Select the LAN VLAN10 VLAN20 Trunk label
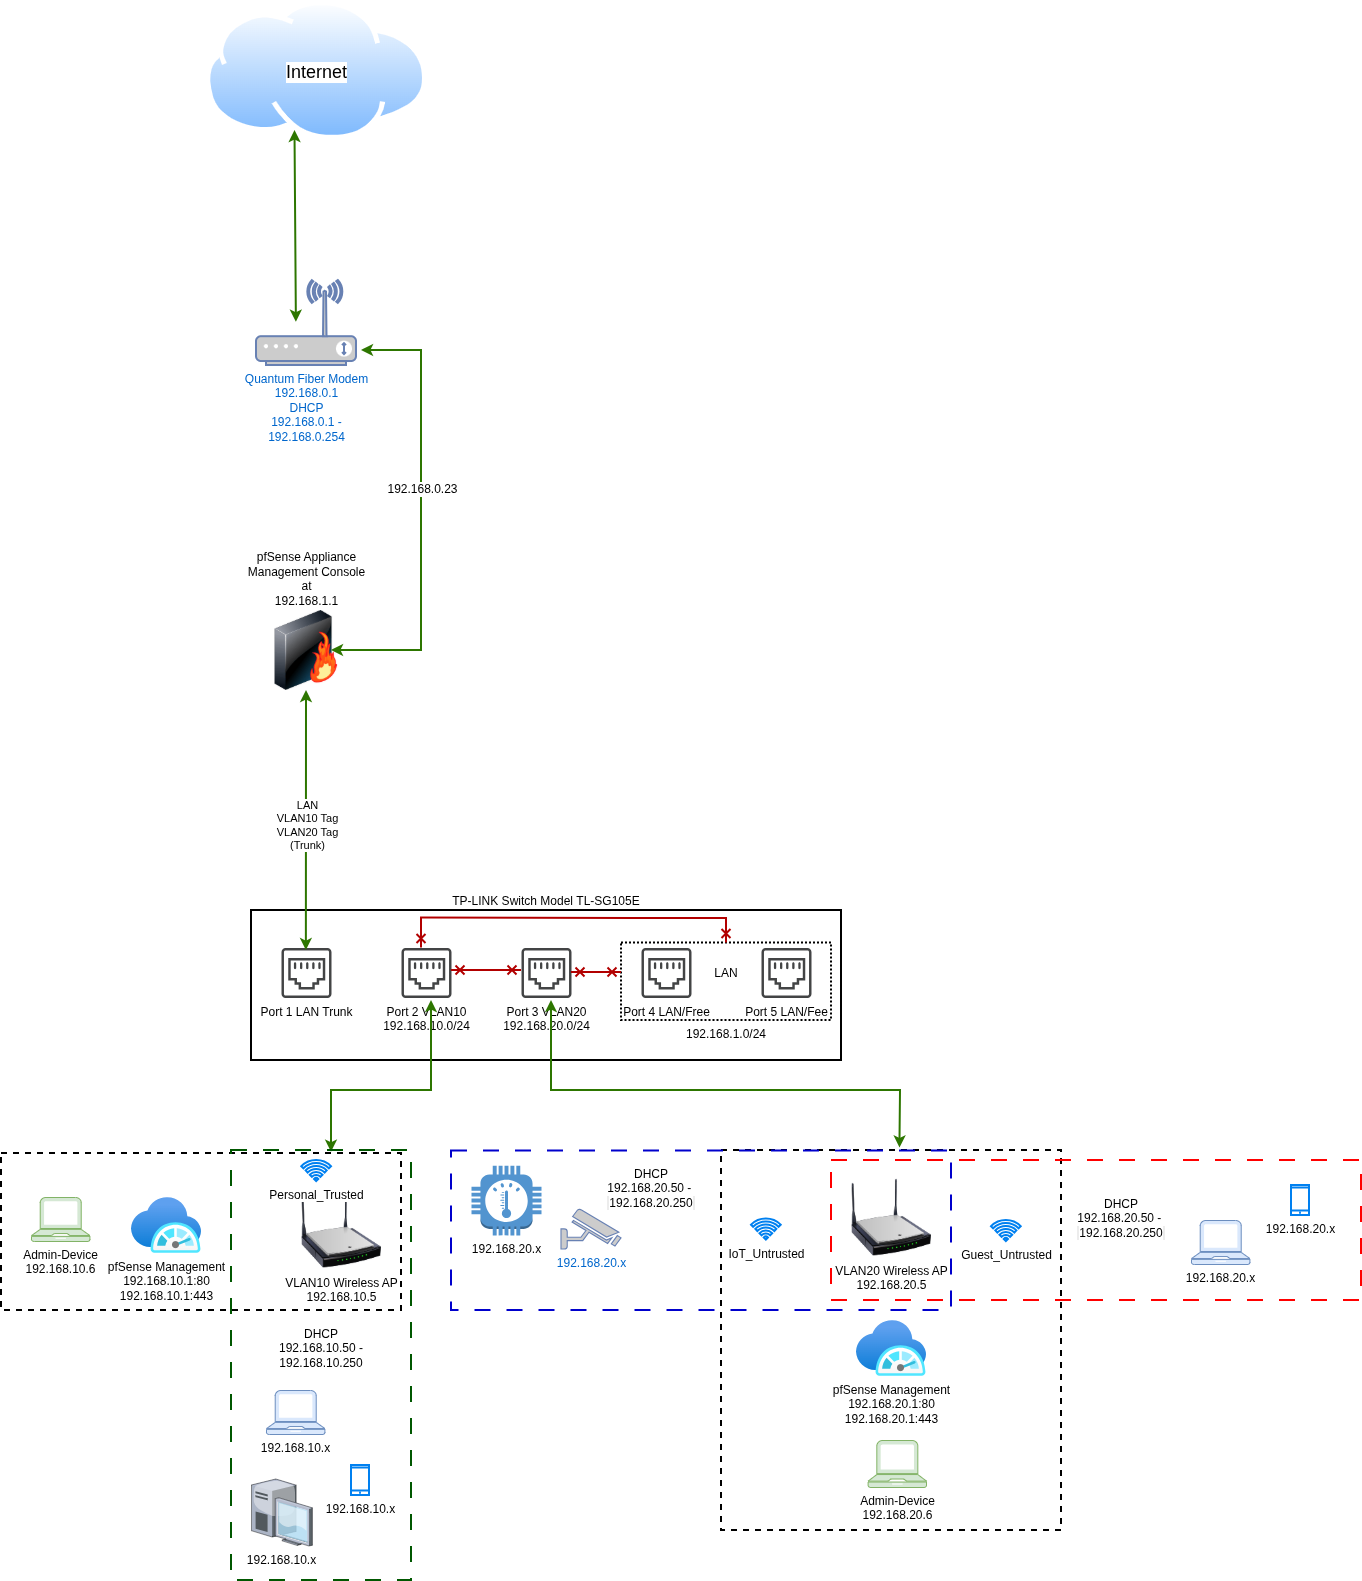This screenshot has width=1362, height=1581. pyautogui.click(x=307, y=825)
